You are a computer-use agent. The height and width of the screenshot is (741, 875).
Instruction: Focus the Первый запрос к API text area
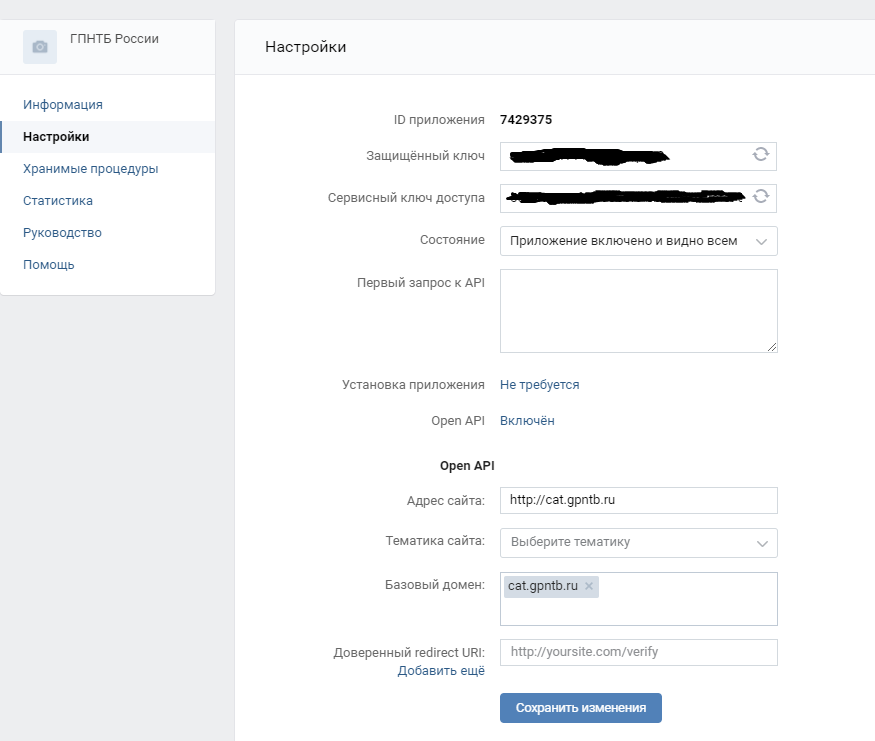click(638, 310)
